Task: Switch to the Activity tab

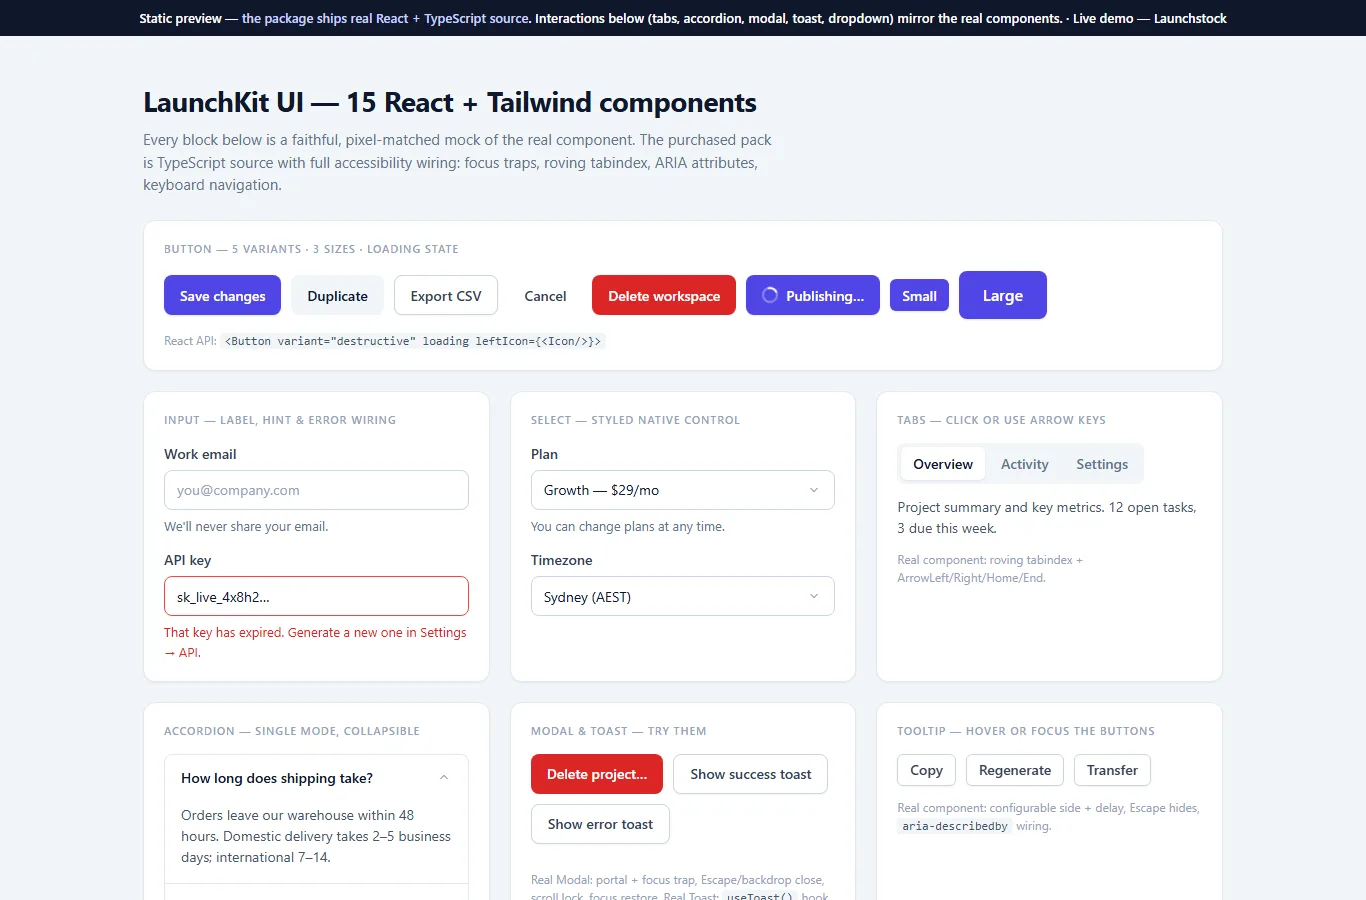Action: pyautogui.click(x=1025, y=464)
